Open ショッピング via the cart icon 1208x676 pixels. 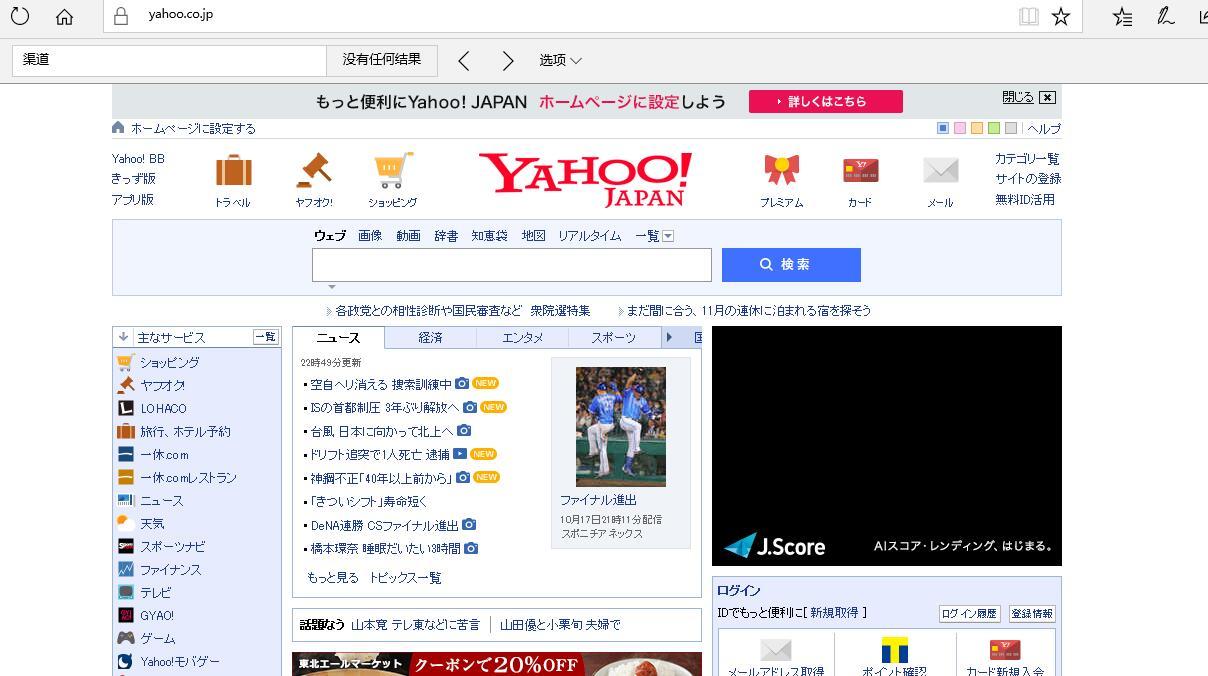(x=392, y=172)
